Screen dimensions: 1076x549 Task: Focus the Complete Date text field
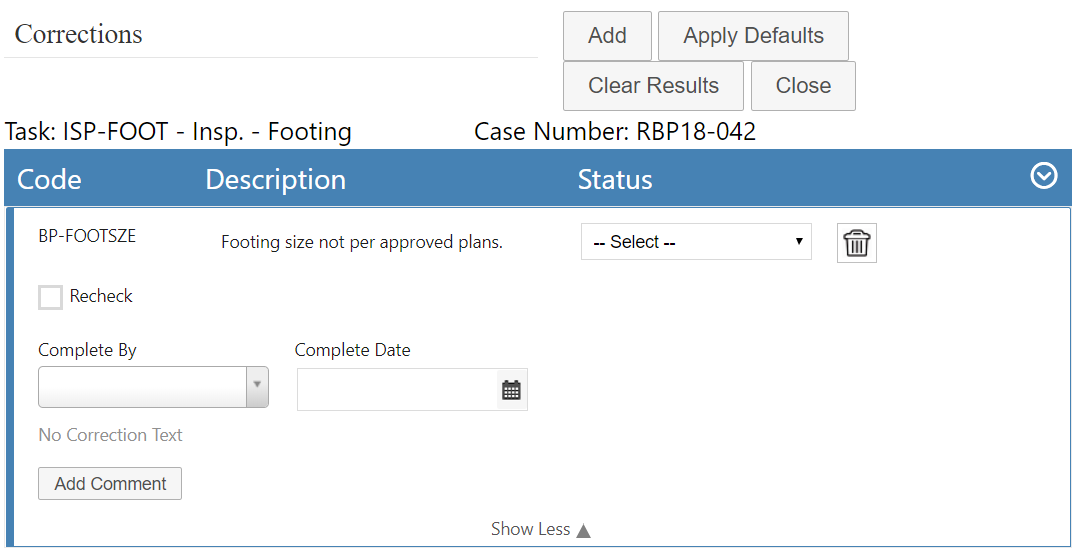click(397, 390)
